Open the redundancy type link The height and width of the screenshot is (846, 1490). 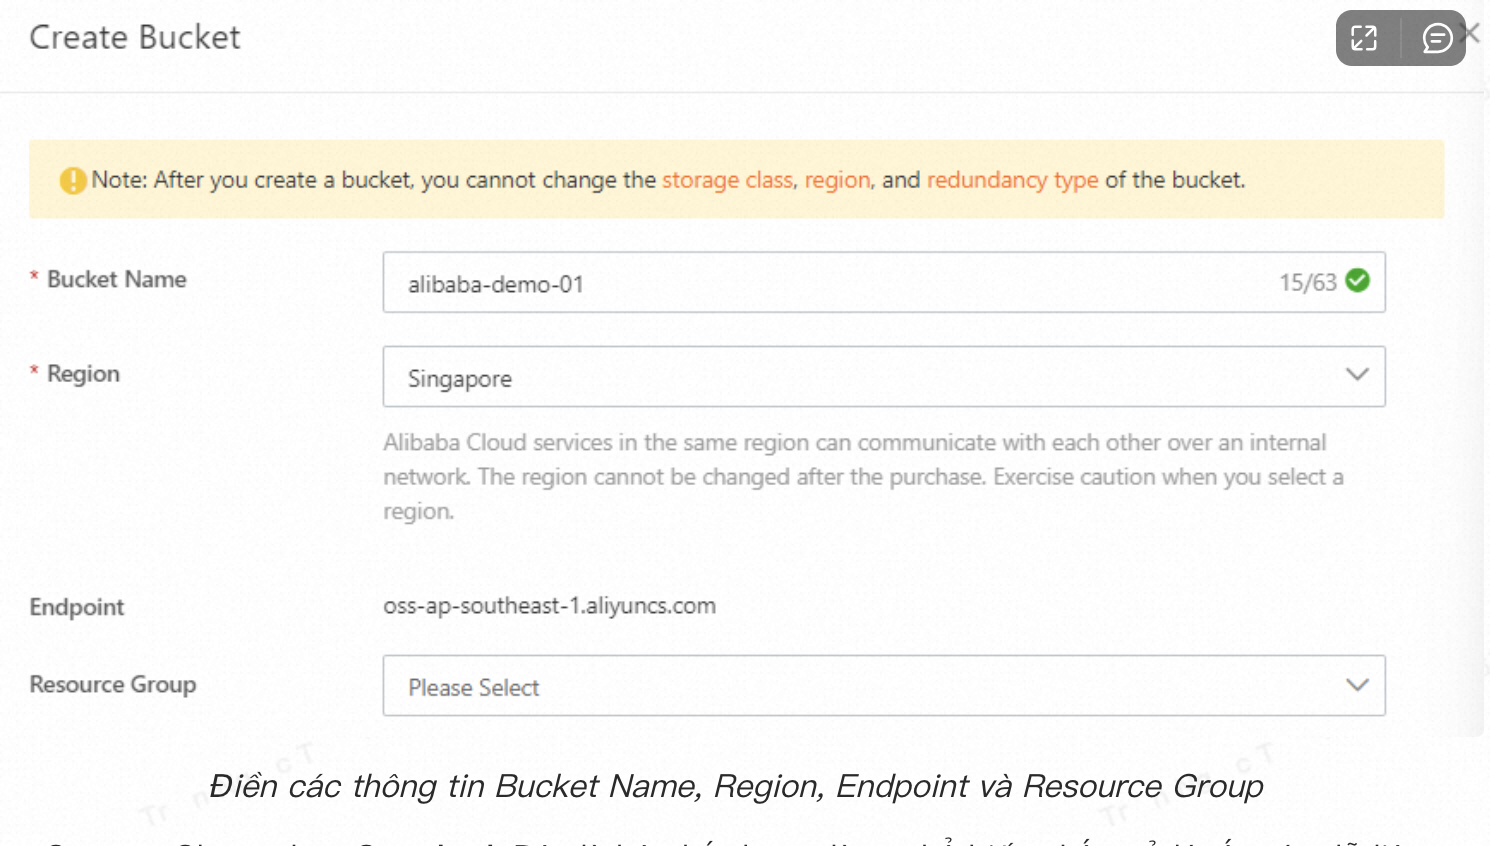(1012, 180)
